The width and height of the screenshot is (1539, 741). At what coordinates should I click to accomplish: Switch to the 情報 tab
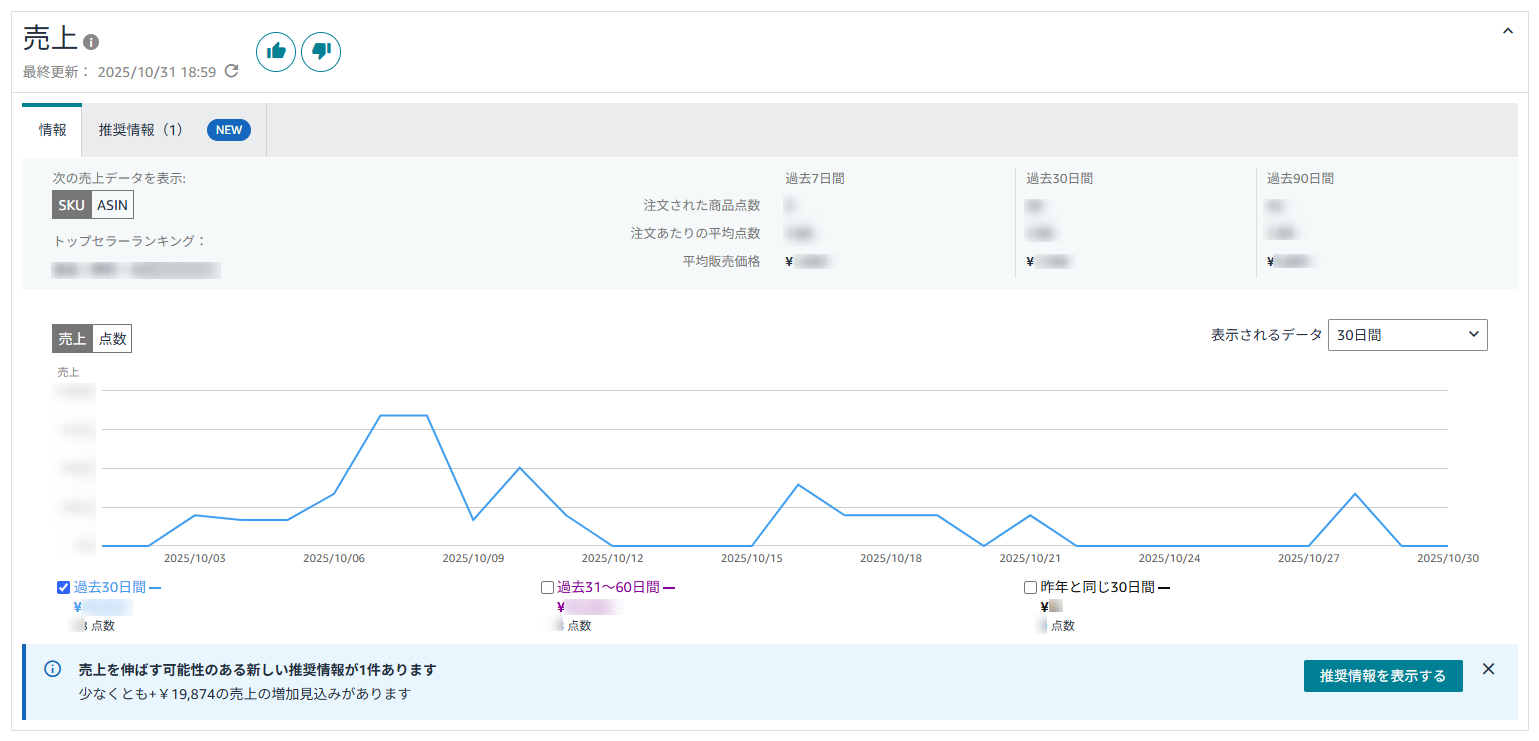point(52,130)
